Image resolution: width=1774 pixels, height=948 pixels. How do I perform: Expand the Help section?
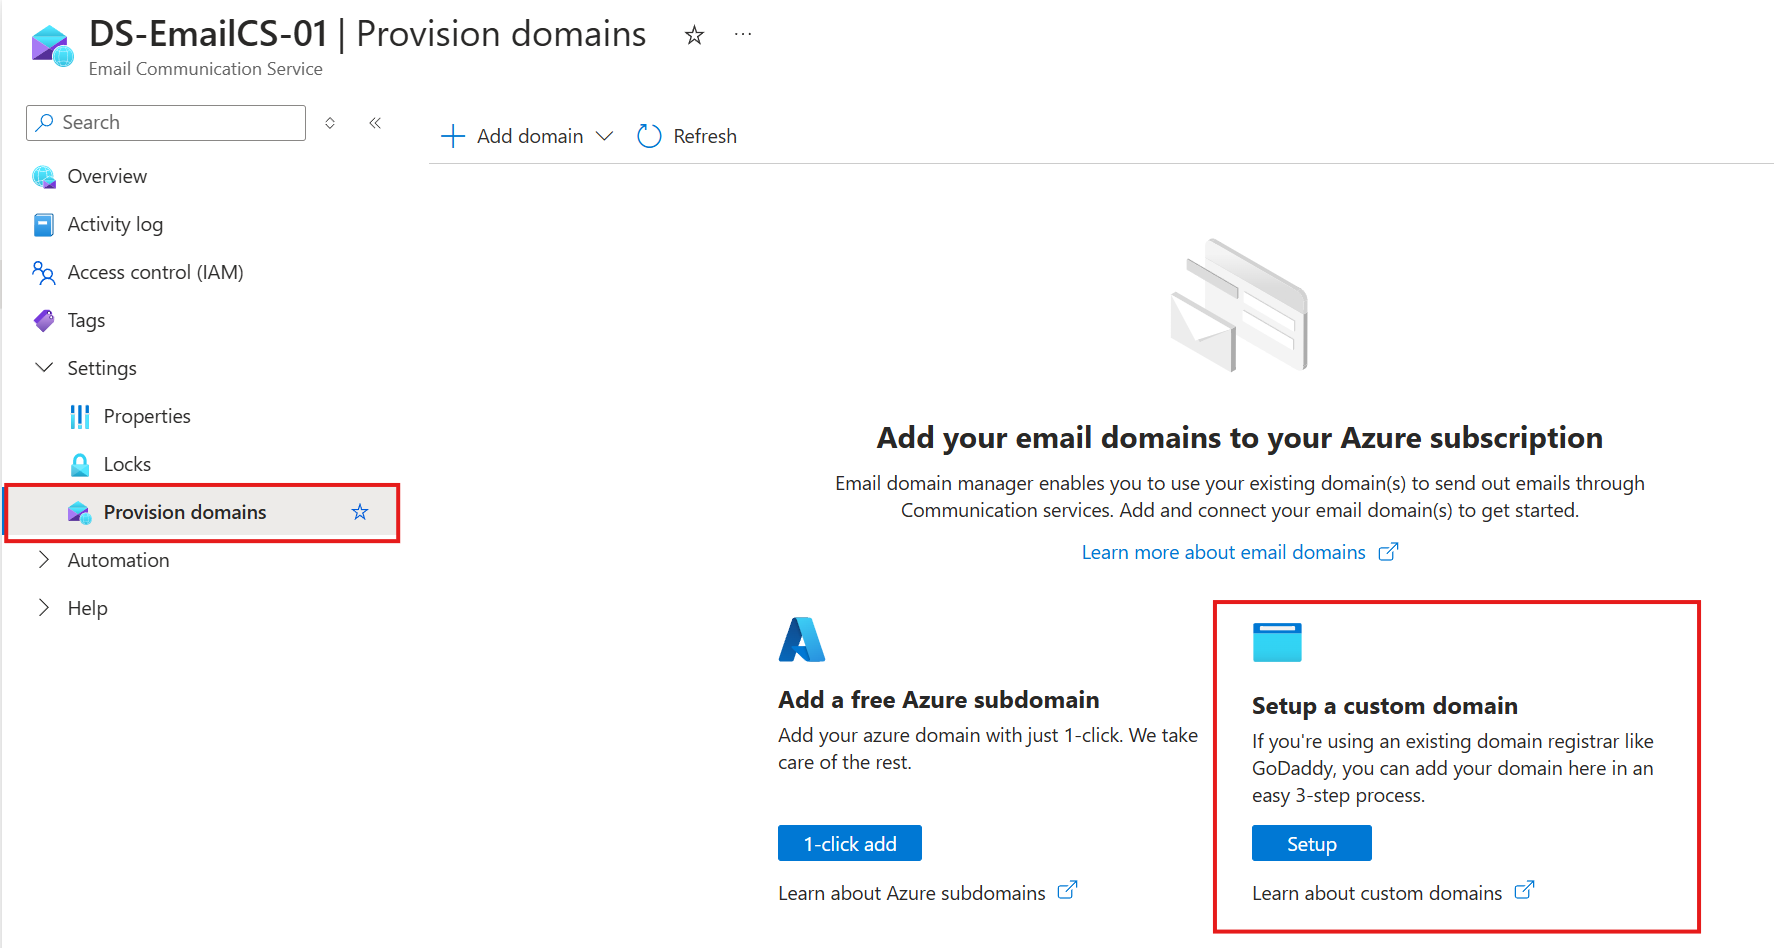click(44, 608)
